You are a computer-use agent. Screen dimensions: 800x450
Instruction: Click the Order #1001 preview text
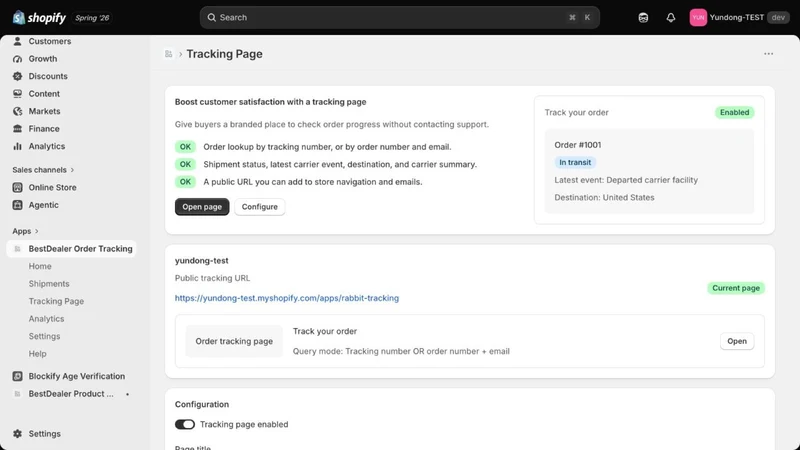578,145
